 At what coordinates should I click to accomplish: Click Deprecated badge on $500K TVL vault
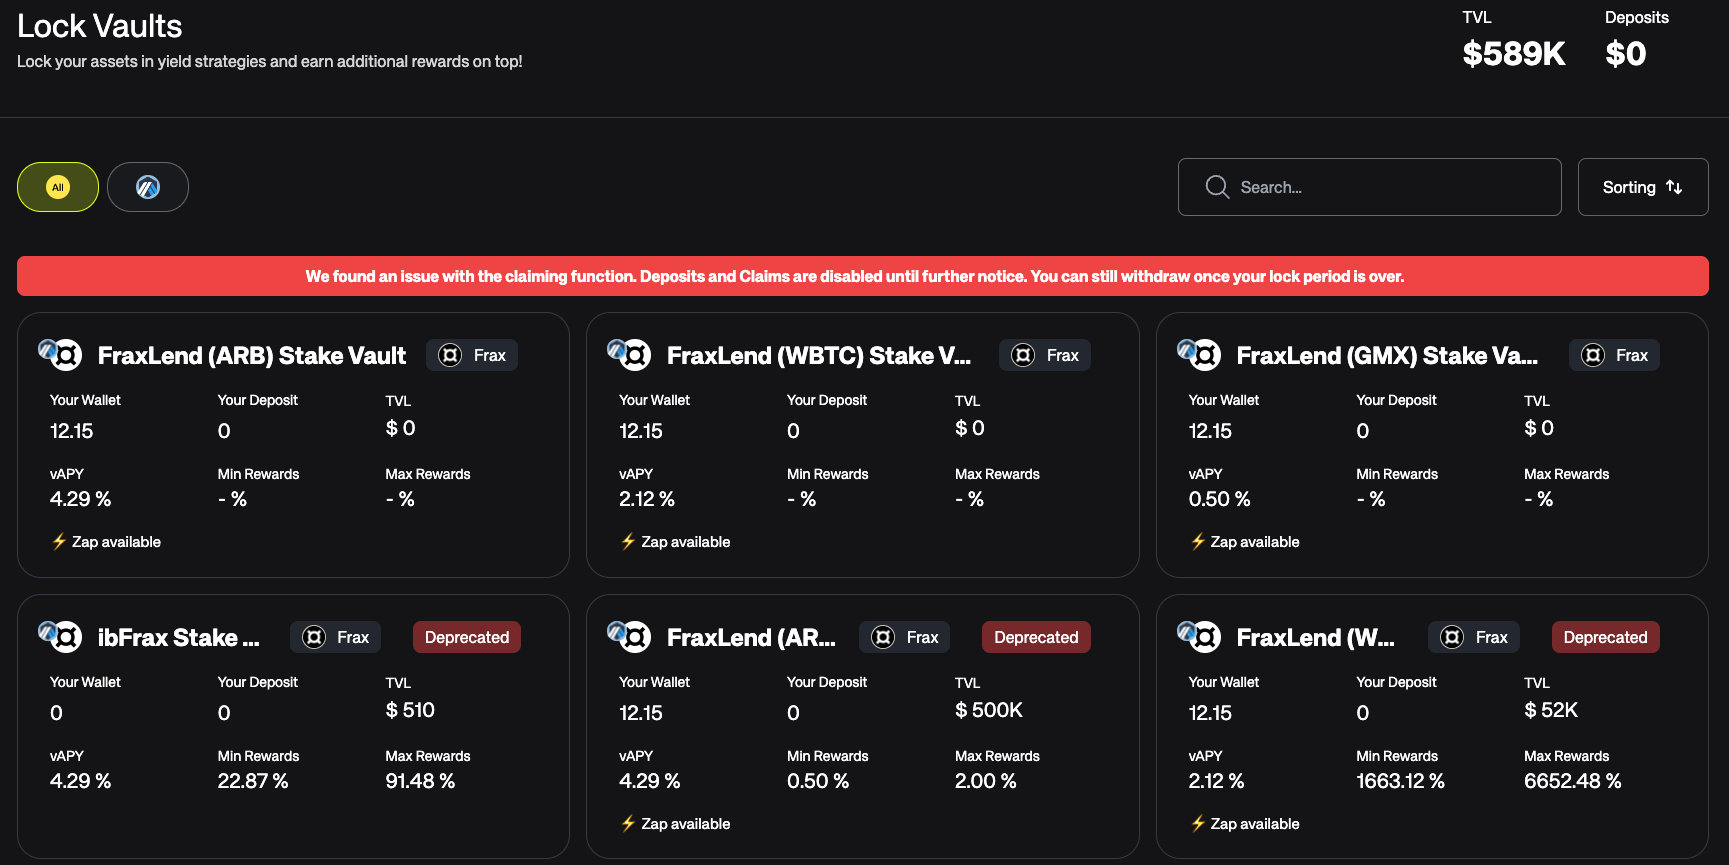click(x=1035, y=637)
